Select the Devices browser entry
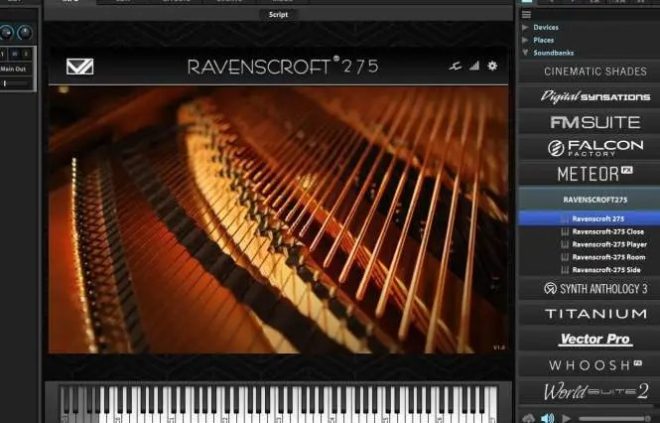Viewport: 660px width, 423px height. [x=546, y=27]
